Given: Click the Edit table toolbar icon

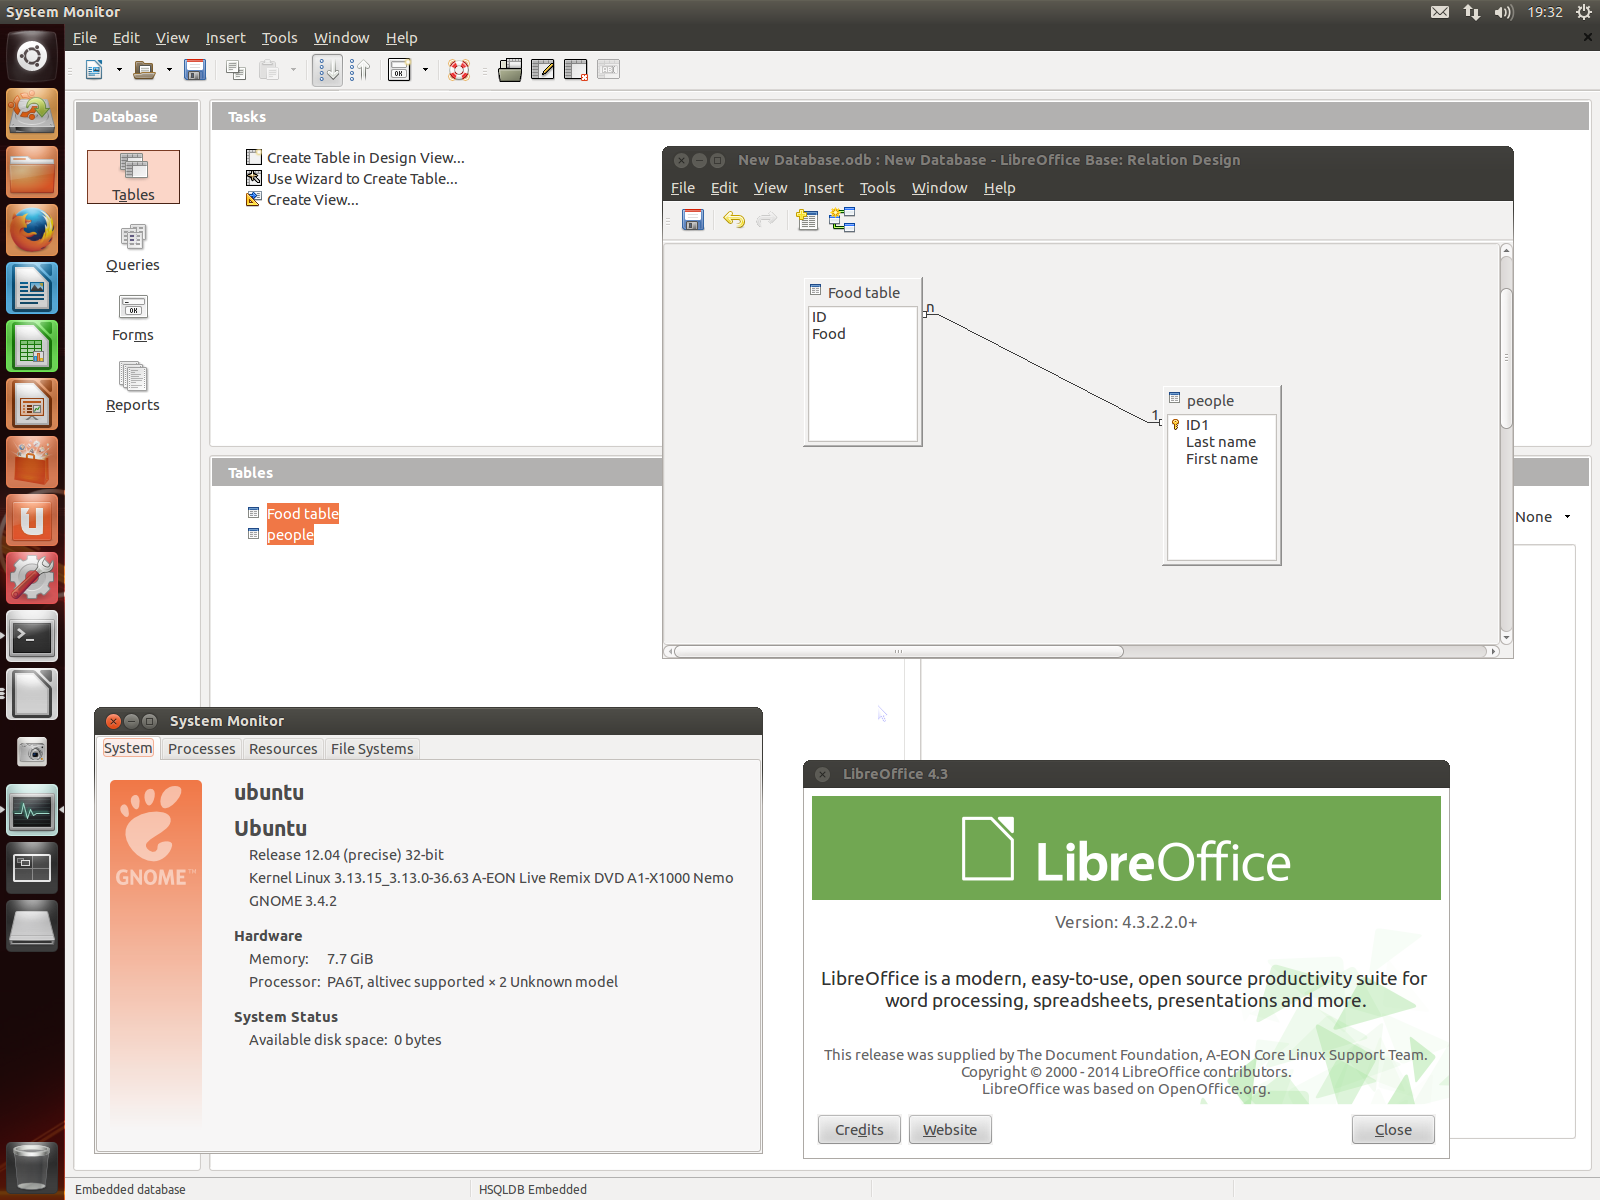Looking at the screenshot, I should (x=543, y=70).
